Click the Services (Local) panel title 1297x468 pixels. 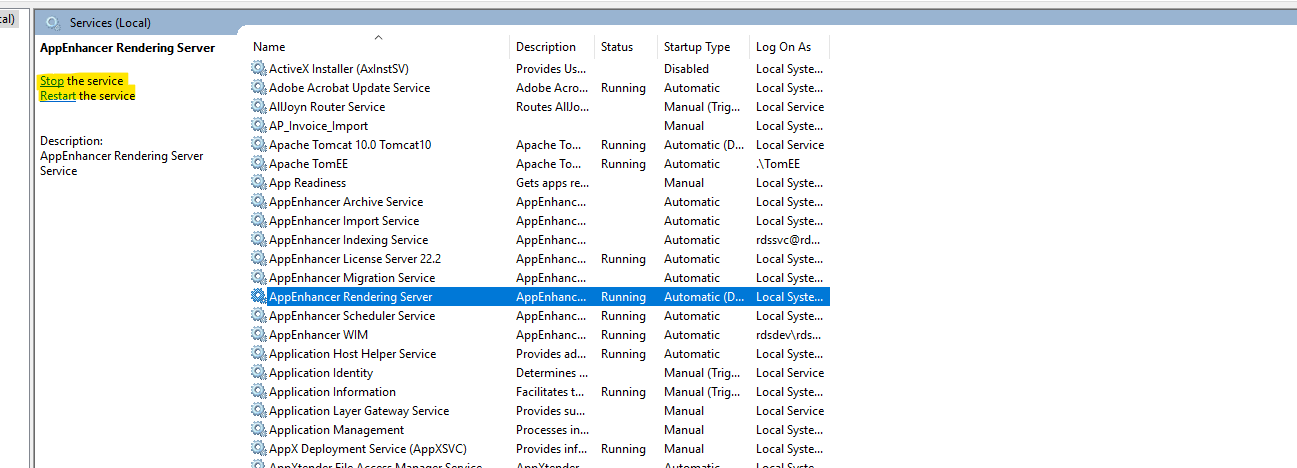(111, 22)
